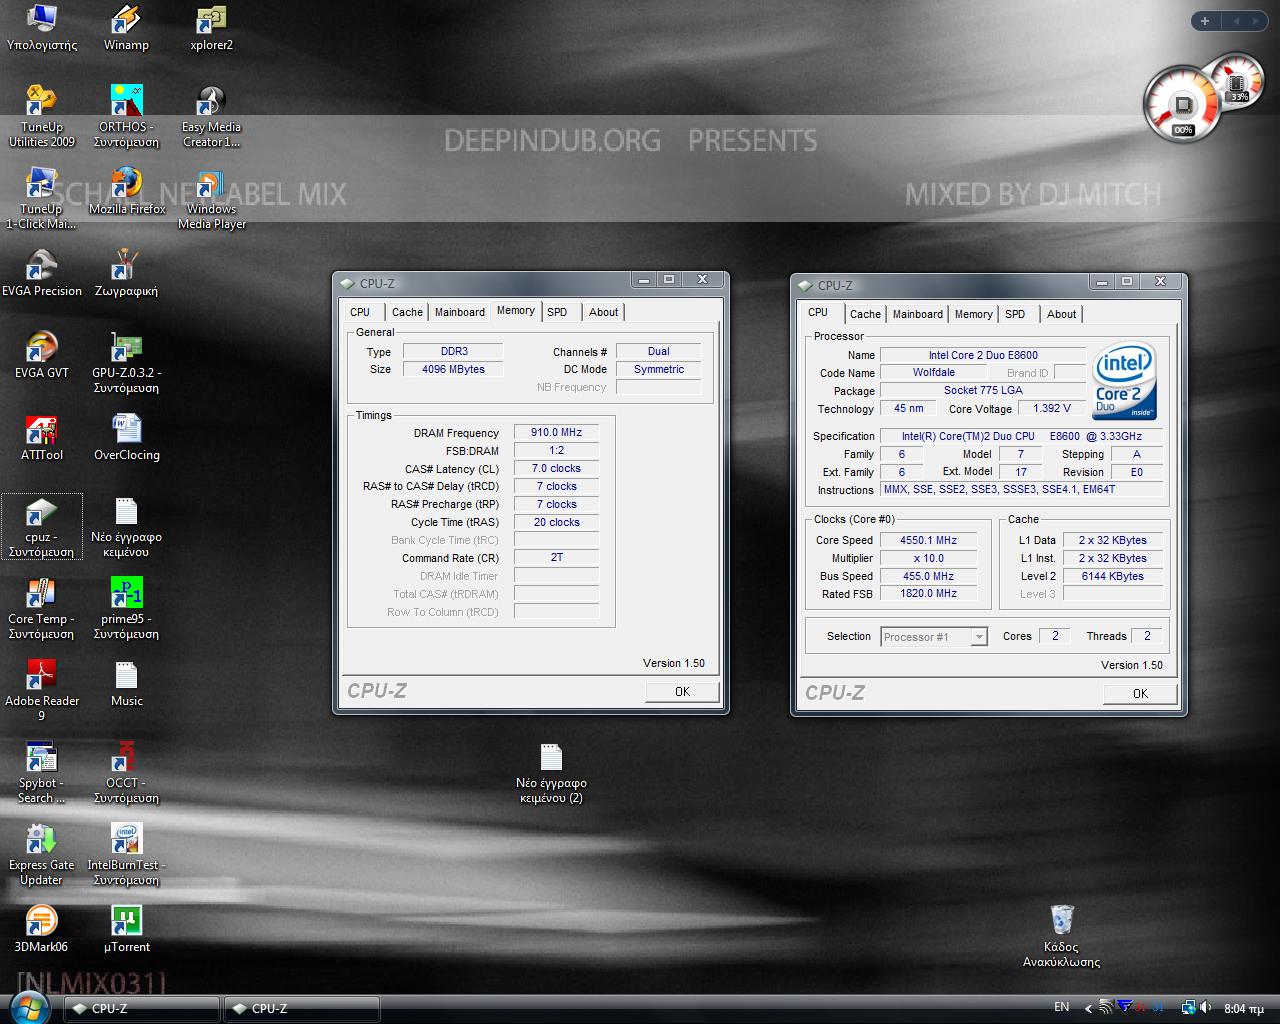Open About tab in Memory CPU-Z window
This screenshot has height=1024, width=1280.
603,312
